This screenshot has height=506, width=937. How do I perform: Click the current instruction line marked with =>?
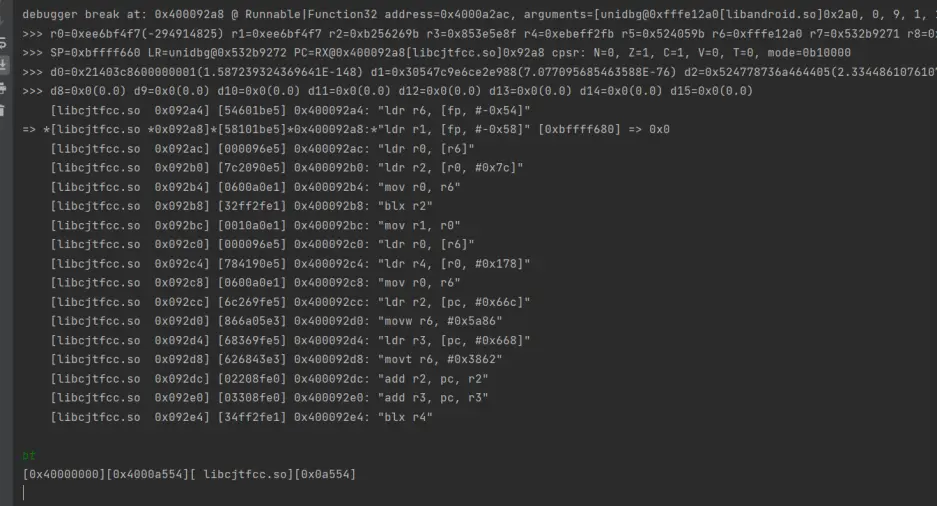click(346, 130)
